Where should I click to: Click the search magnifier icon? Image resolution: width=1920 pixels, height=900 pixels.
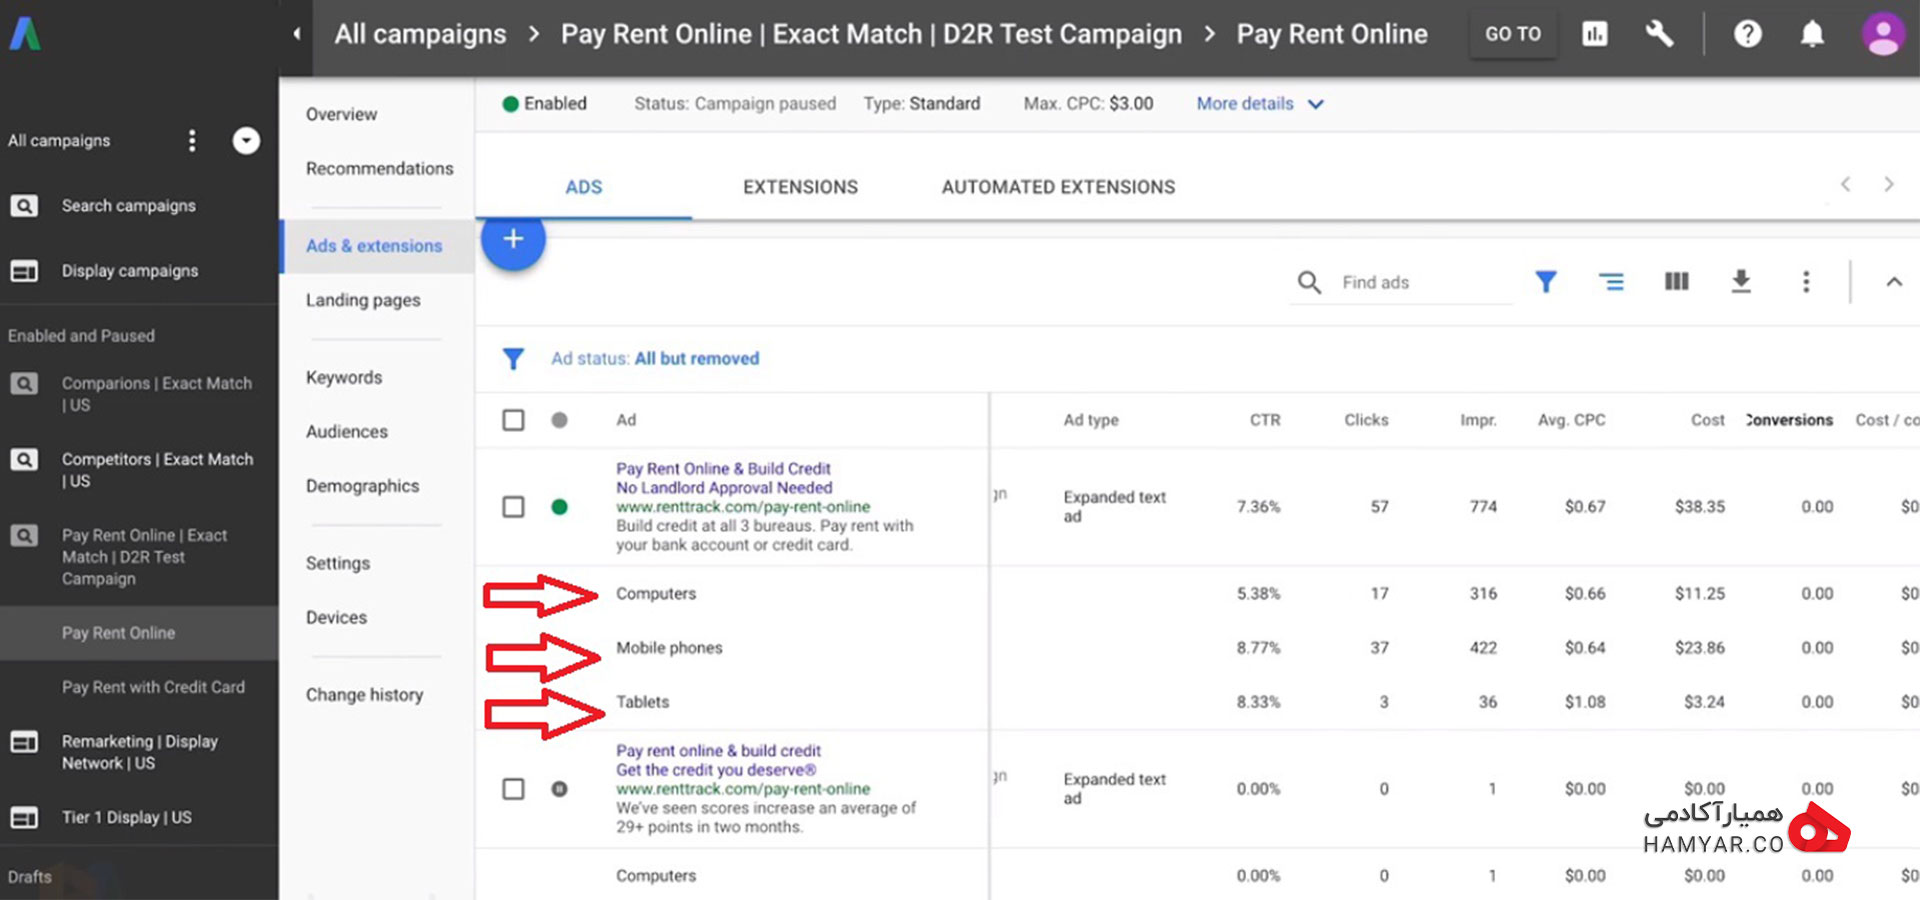[1309, 282]
